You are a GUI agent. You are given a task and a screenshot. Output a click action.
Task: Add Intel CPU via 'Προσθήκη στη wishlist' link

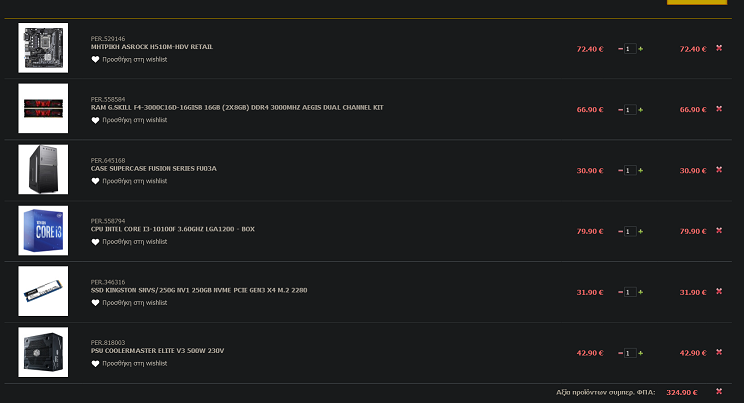(x=135, y=242)
